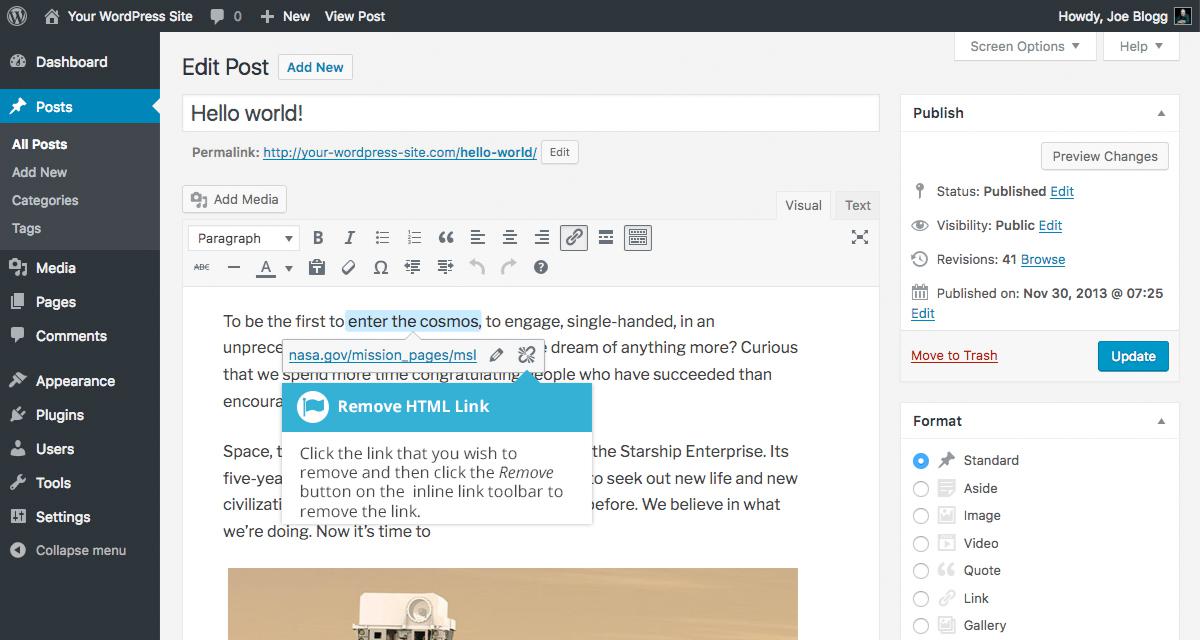Screen dimensions: 1200x640
Task: Click Paste as text button
Action: (x=317, y=267)
